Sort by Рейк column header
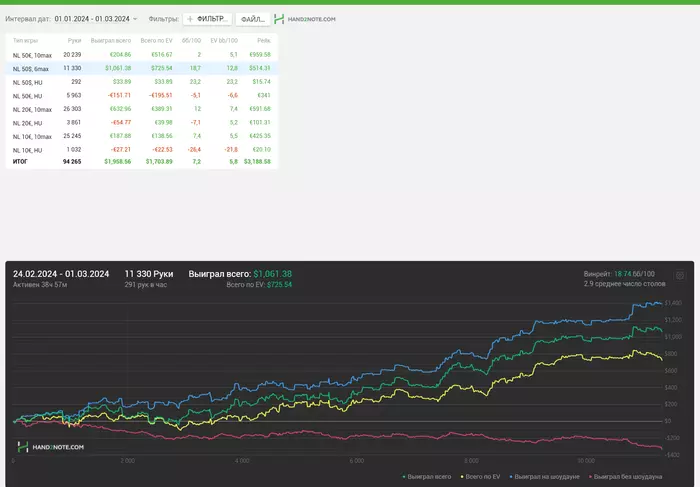The height and width of the screenshot is (487, 700). point(264,41)
